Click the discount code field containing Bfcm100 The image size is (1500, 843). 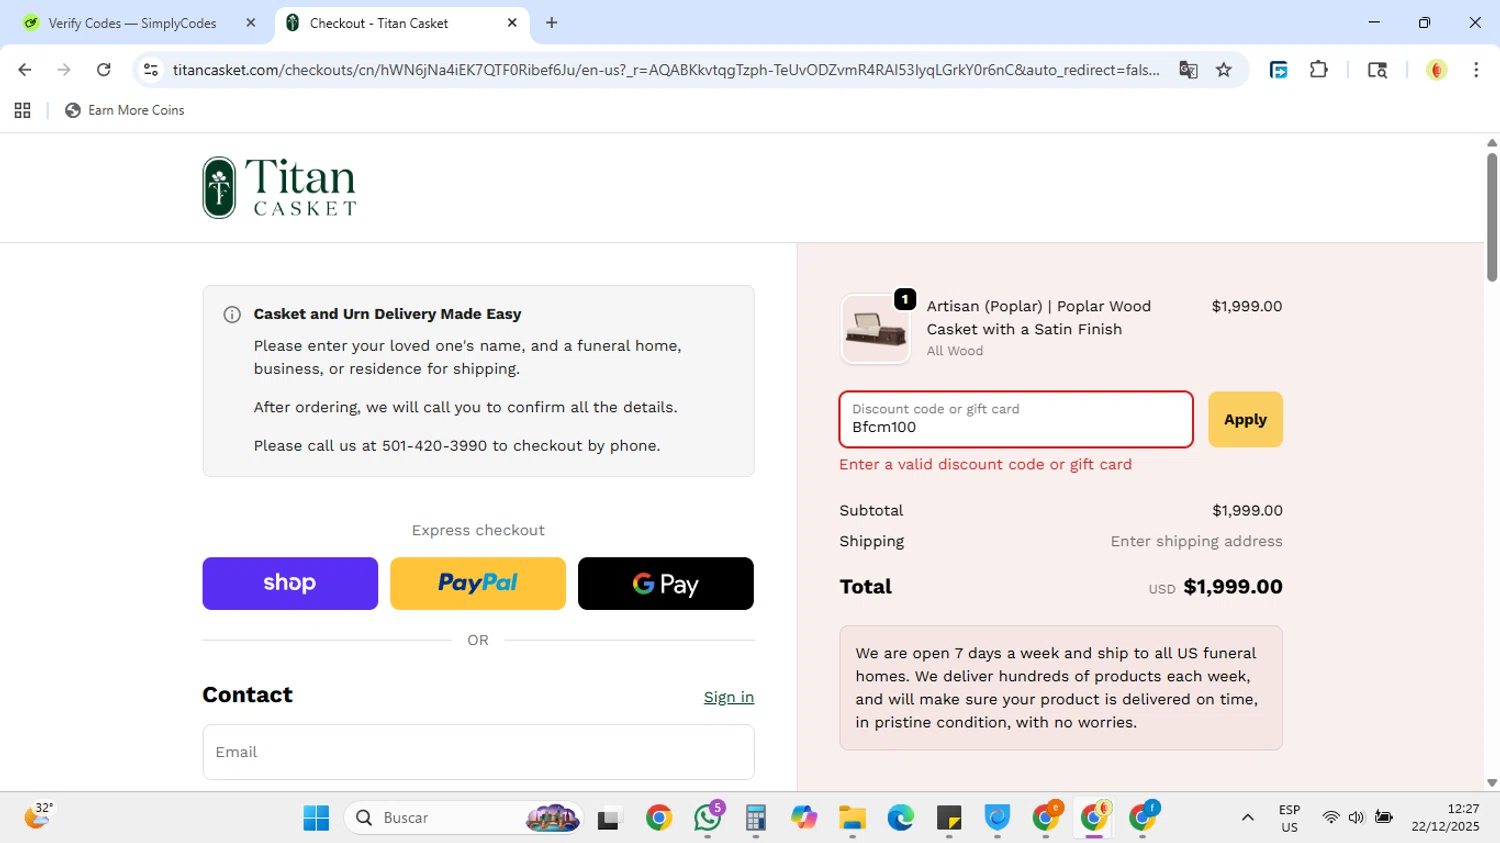click(x=1016, y=419)
